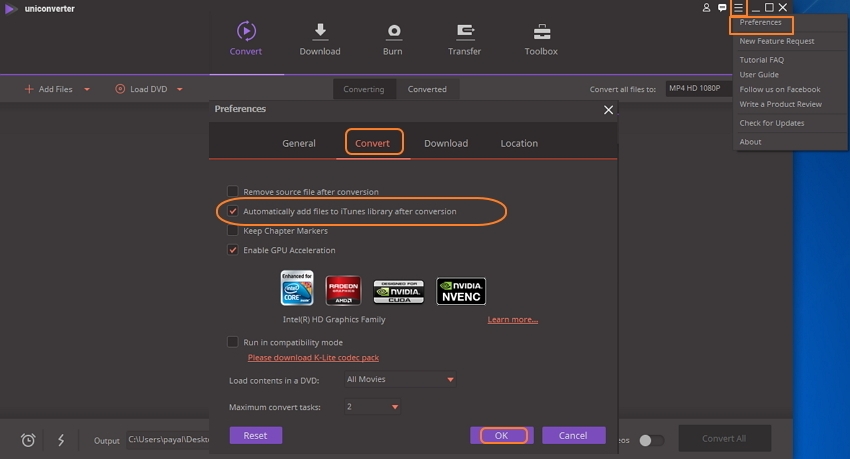Open the hamburger menu icon
Viewport: 850px width, 459px height.
pyautogui.click(x=738, y=8)
